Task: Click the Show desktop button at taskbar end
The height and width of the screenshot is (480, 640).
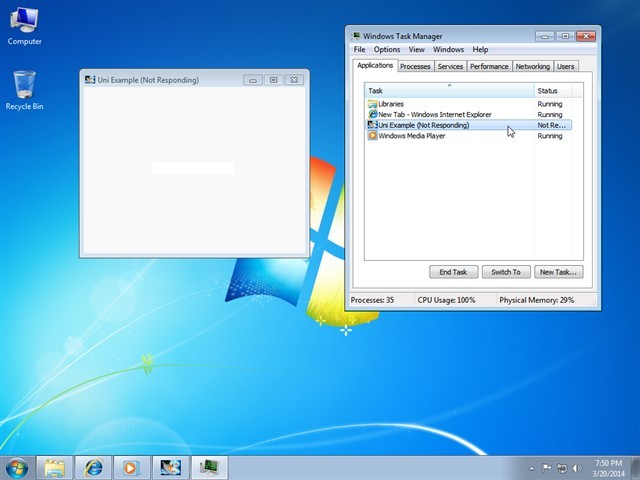Action: pyautogui.click(x=636, y=468)
